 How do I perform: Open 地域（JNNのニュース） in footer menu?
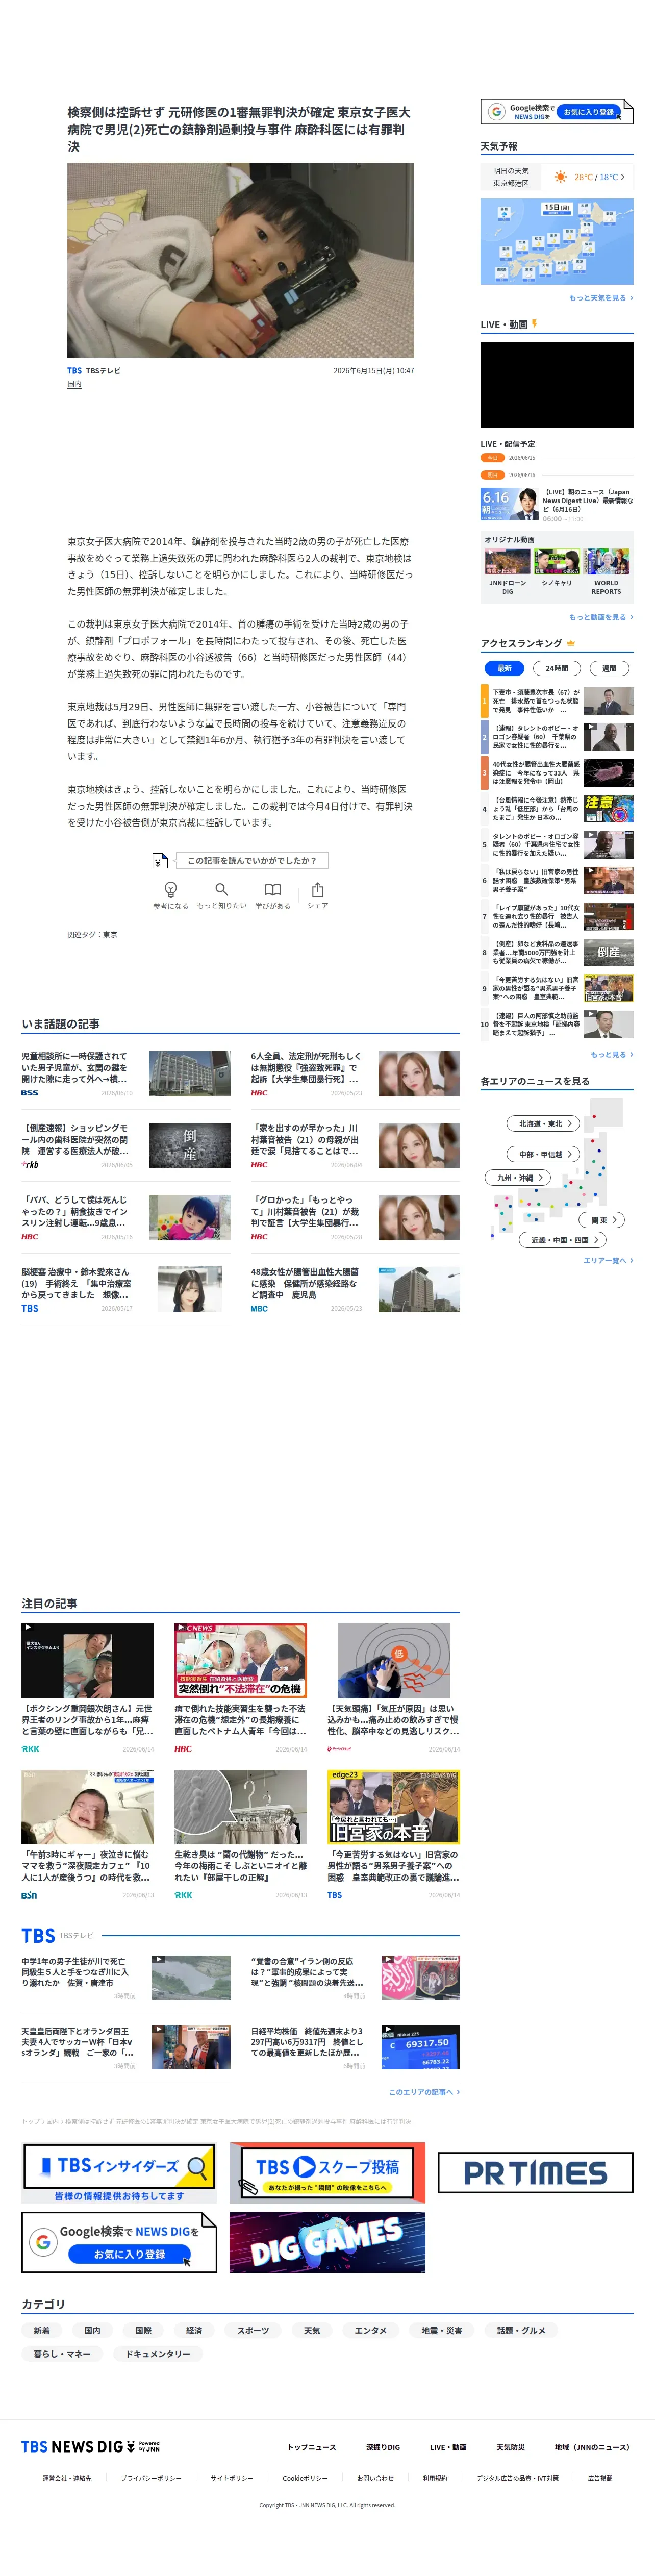coord(592,2447)
